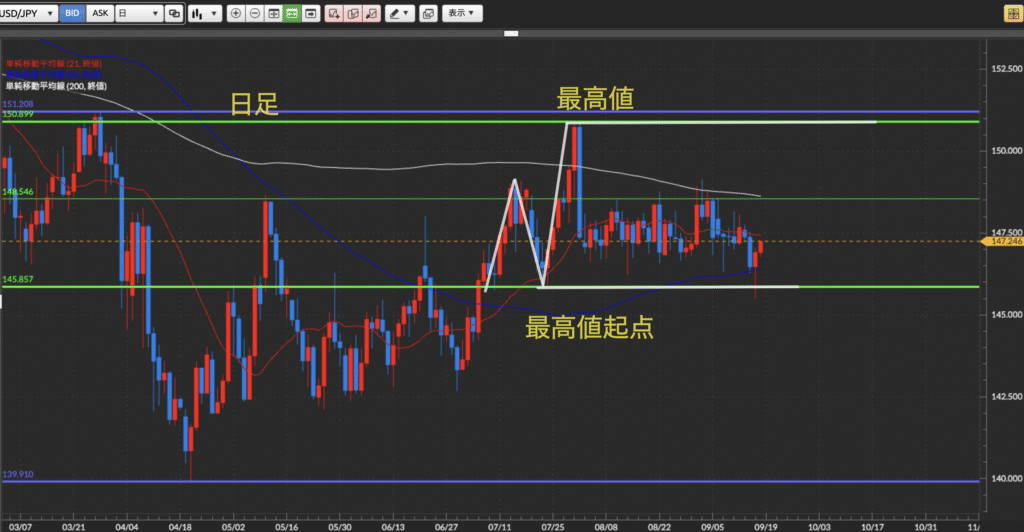The height and width of the screenshot is (532, 1024).
Task: Open the candlestick chart type dropdown
Action: [x=205, y=13]
